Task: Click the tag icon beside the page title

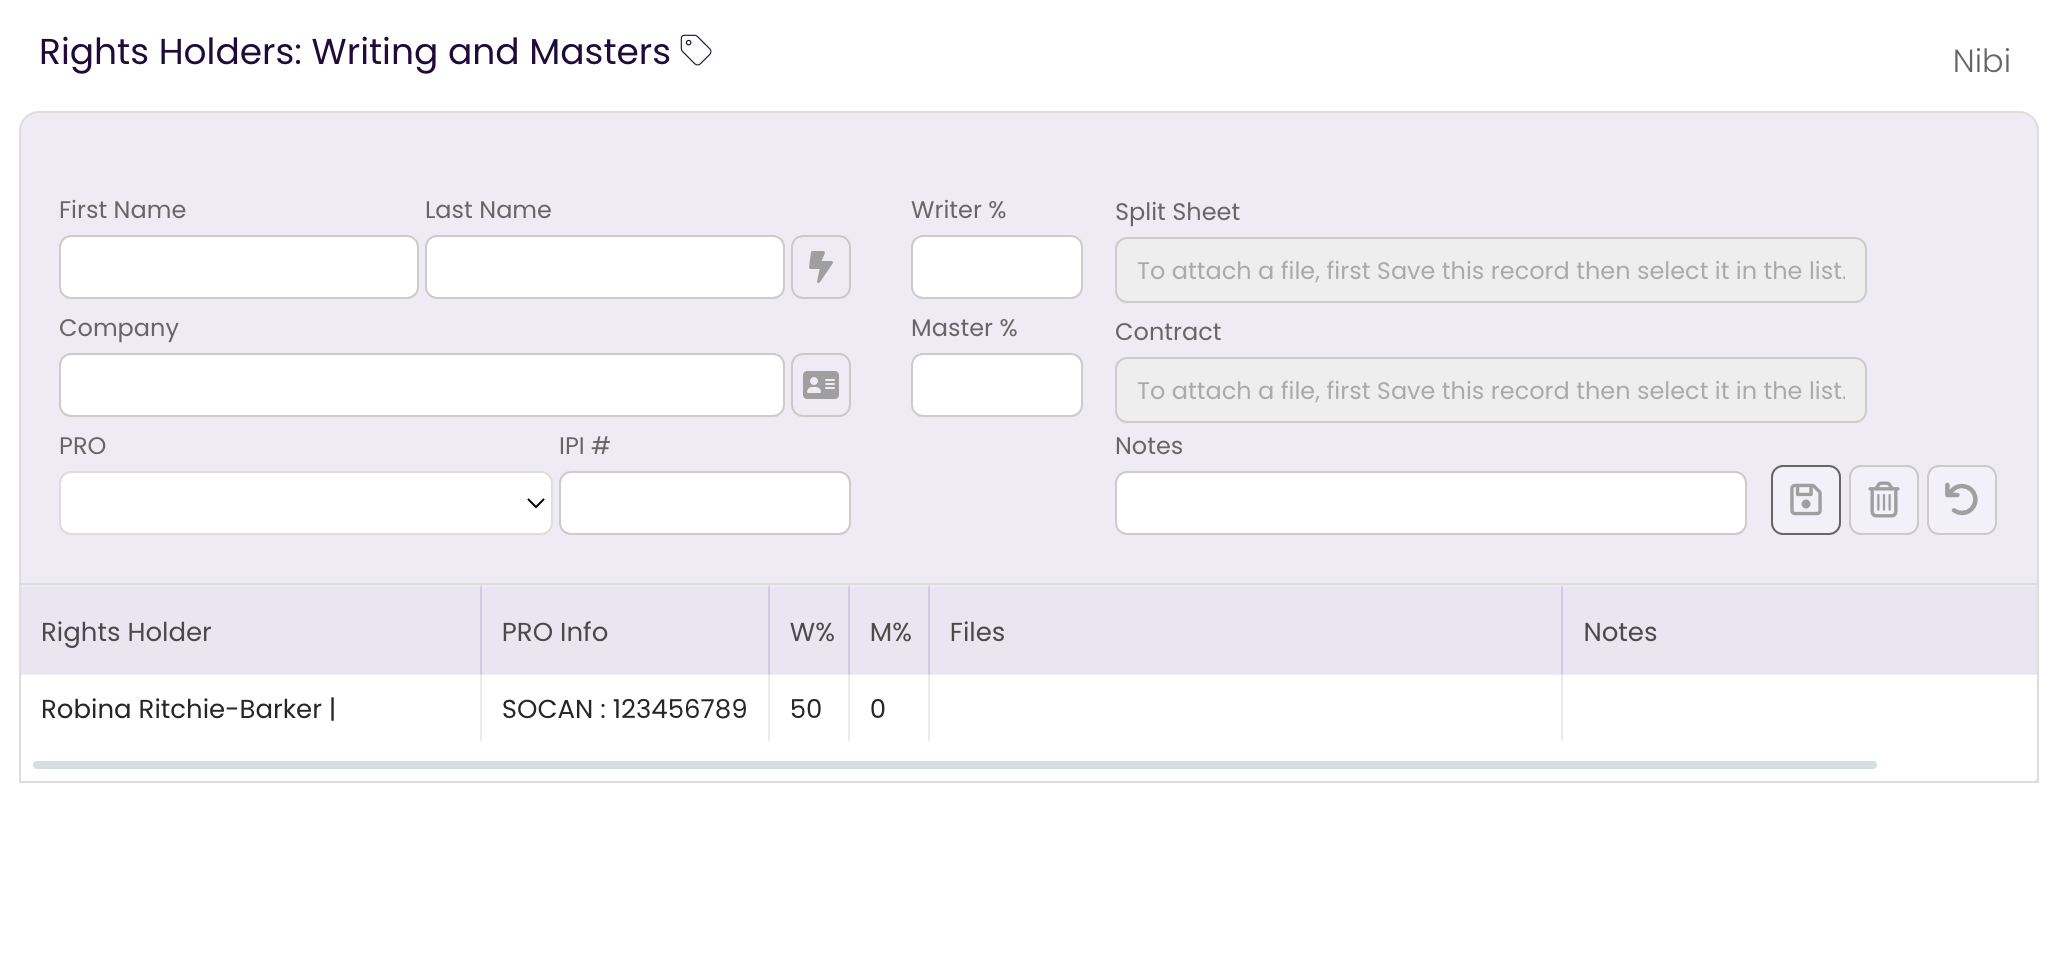Action: point(696,50)
